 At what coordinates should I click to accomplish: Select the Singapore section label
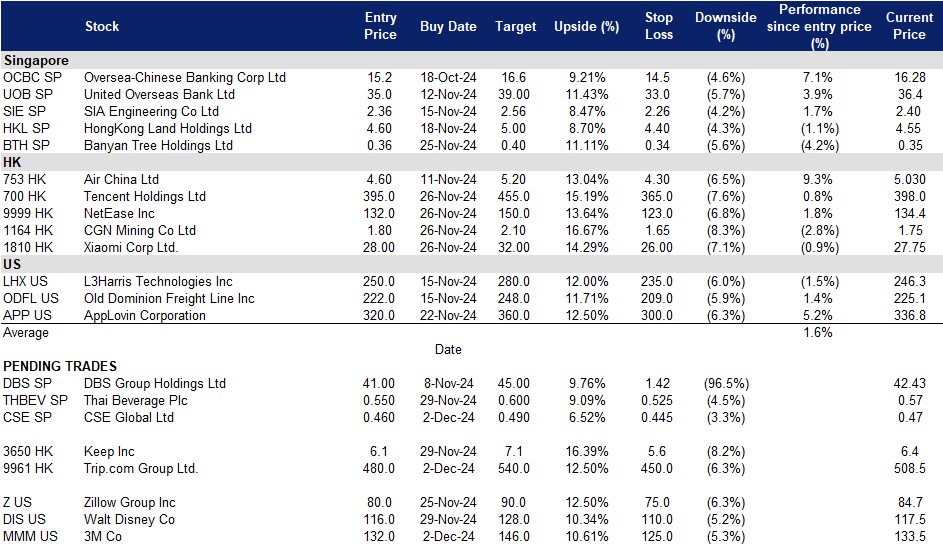click(36, 61)
